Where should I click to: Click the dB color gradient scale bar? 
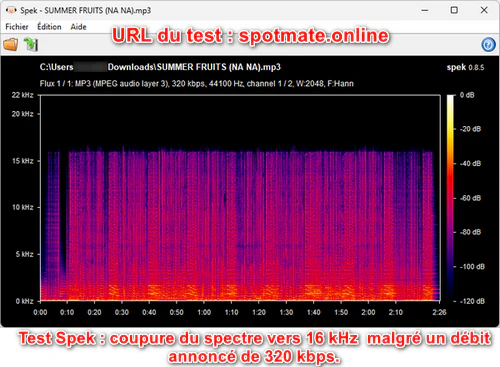tap(450, 198)
